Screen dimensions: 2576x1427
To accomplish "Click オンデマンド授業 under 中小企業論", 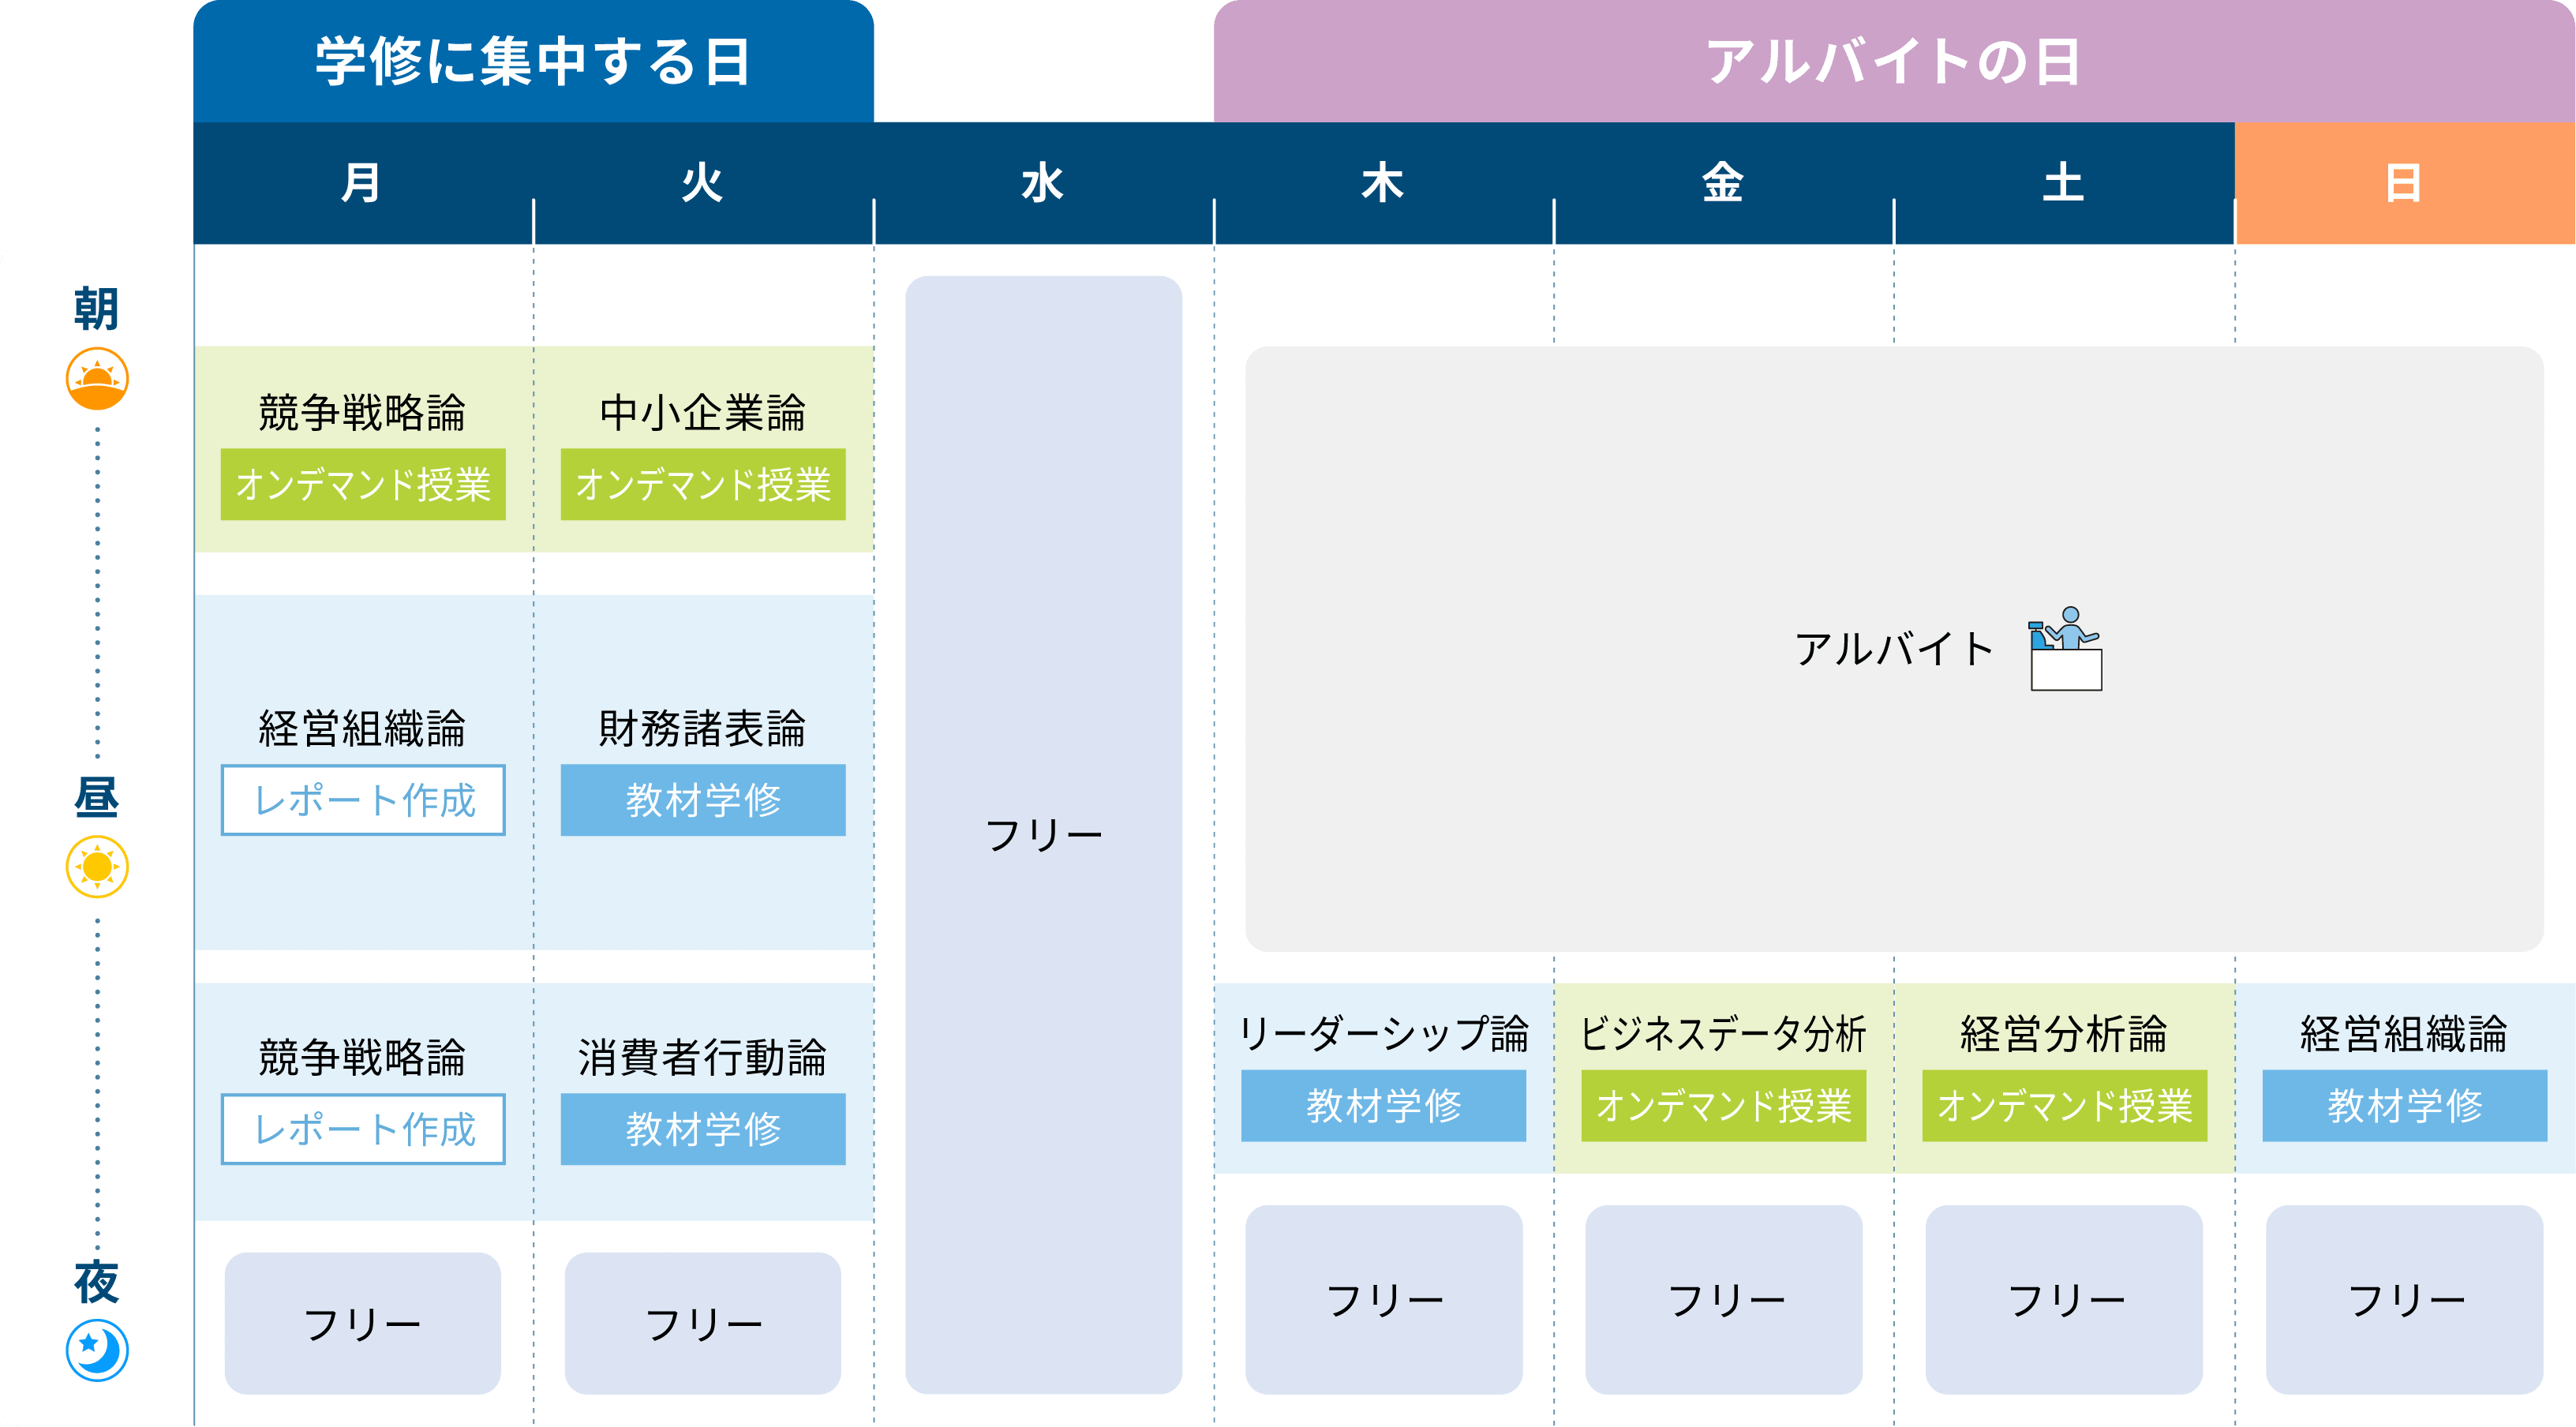I will coord(703,484).
